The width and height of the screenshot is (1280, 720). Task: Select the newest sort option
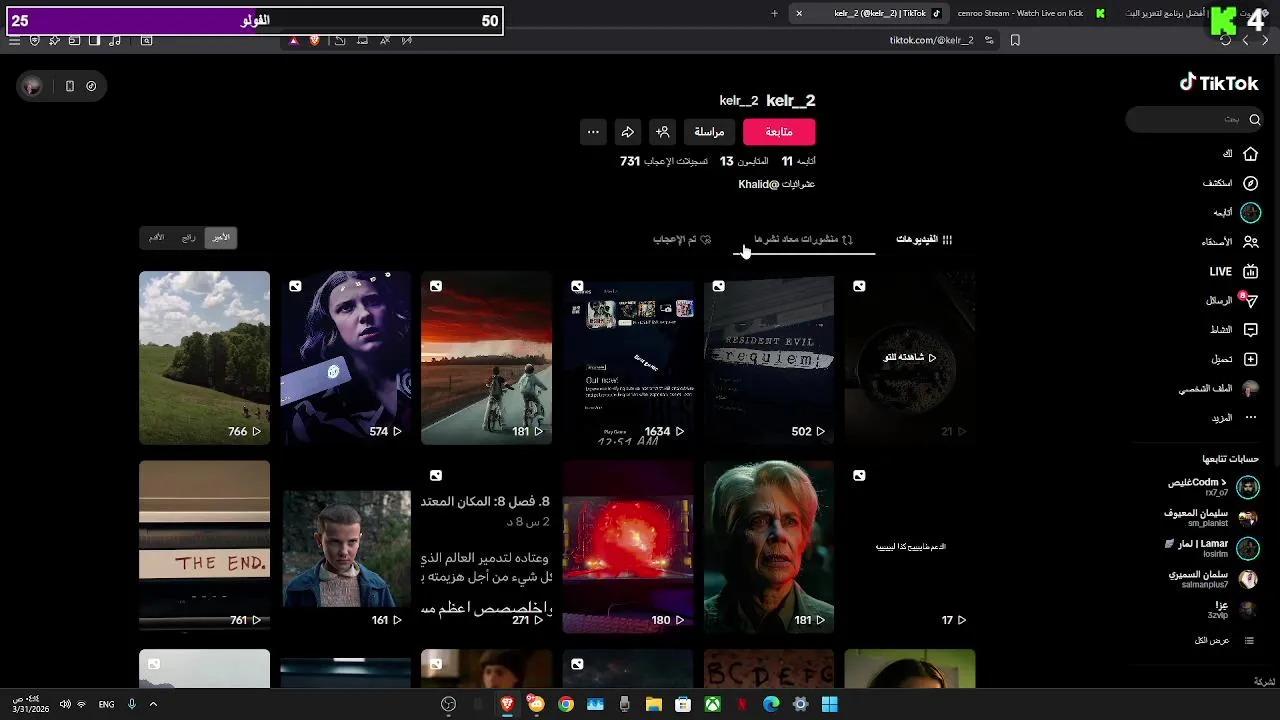point(221,238)
